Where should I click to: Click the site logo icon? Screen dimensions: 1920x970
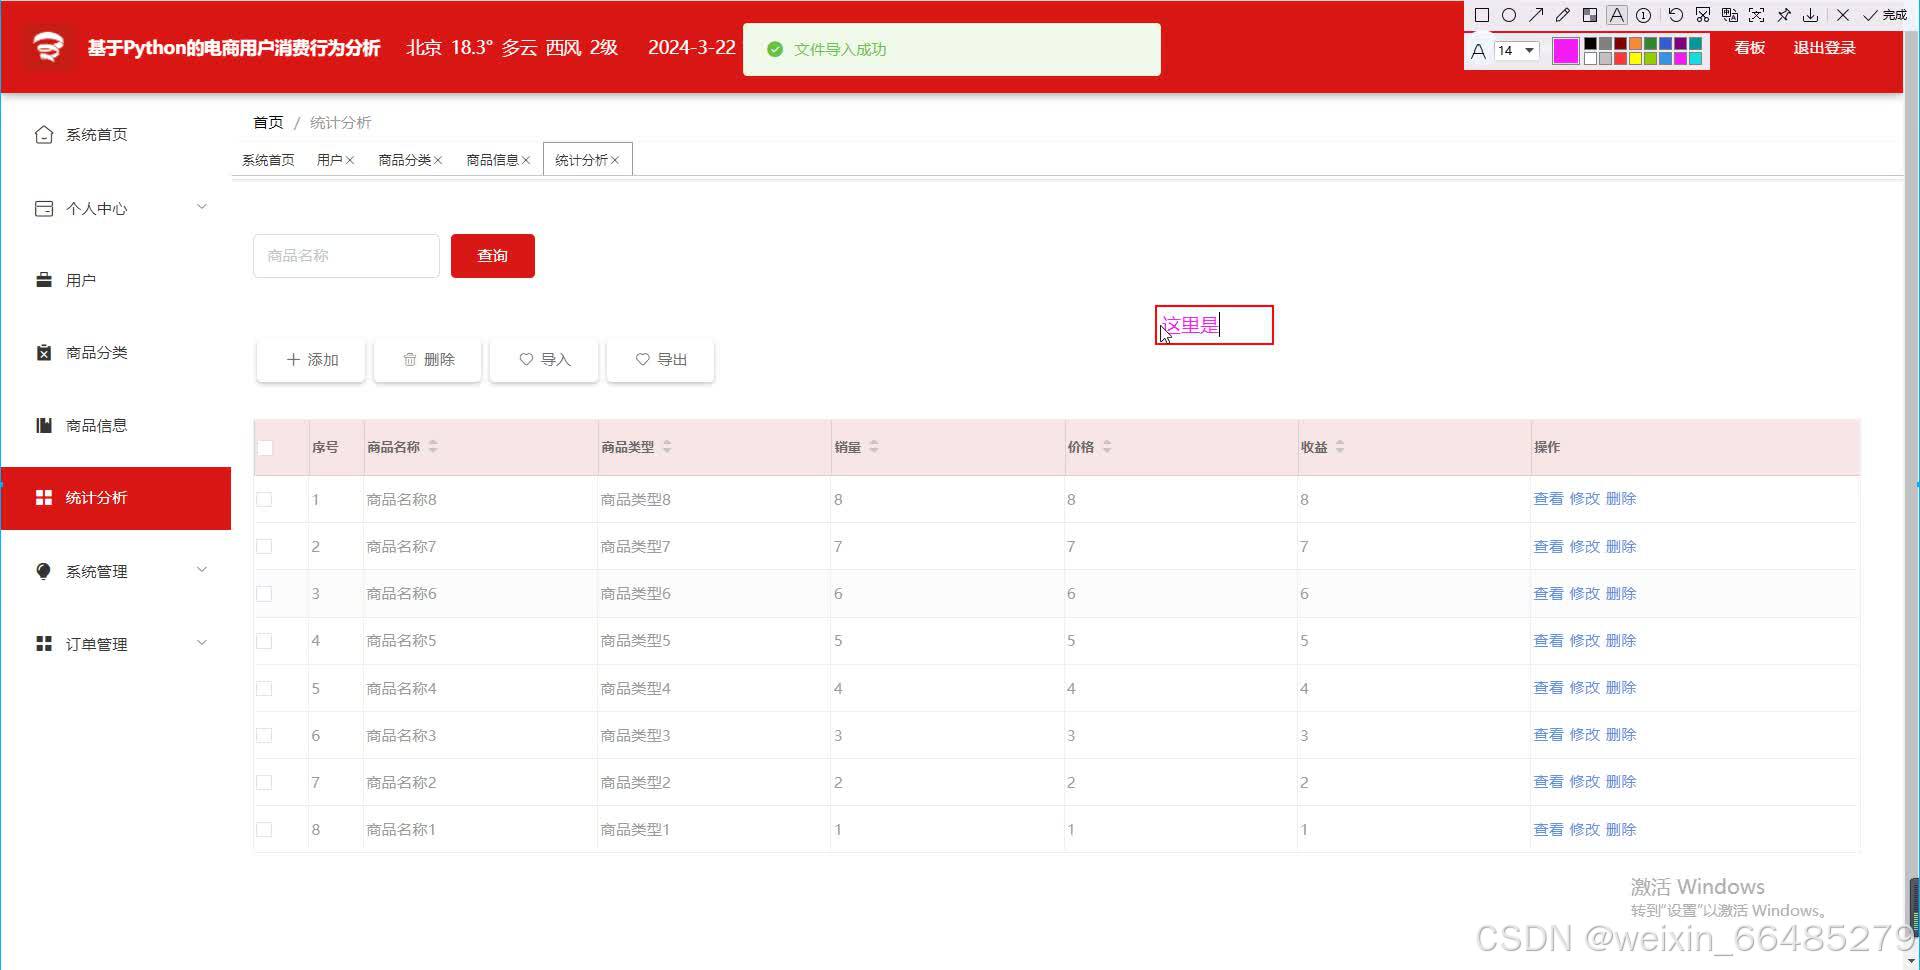click(x=48, y=47)
